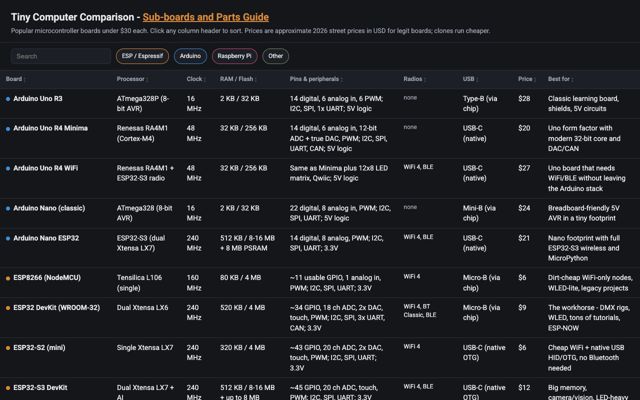Click the Tensilica L106 (single) processor cell

(139, 283)
